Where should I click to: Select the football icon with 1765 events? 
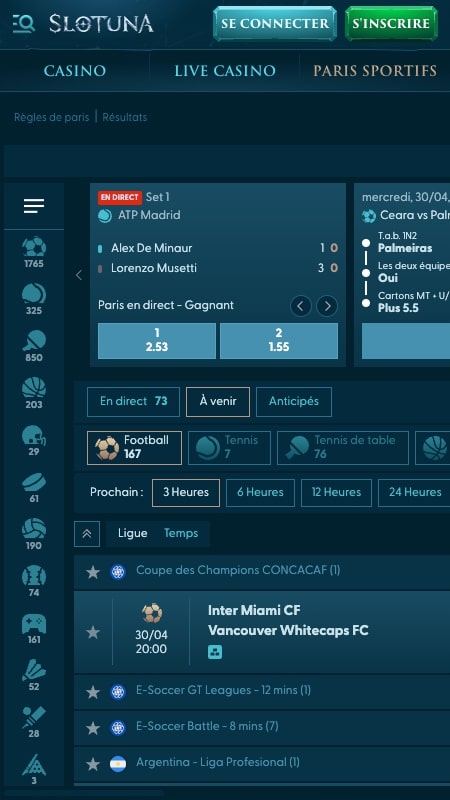34,253
